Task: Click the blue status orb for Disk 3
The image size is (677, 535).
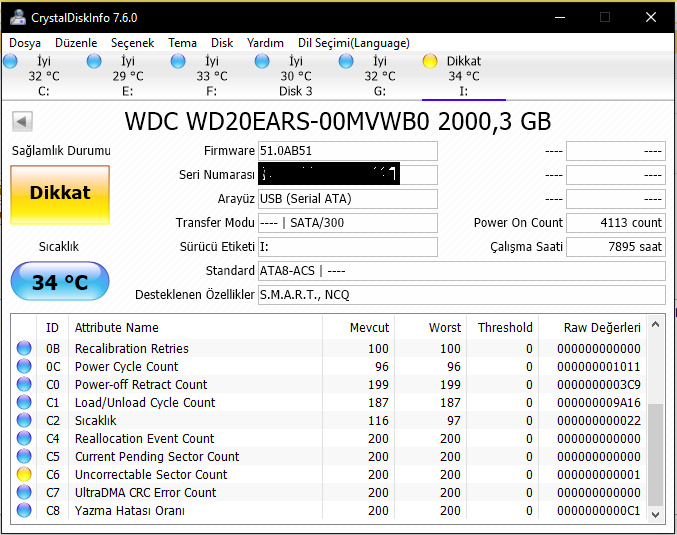Action: [x=262, y=61]
